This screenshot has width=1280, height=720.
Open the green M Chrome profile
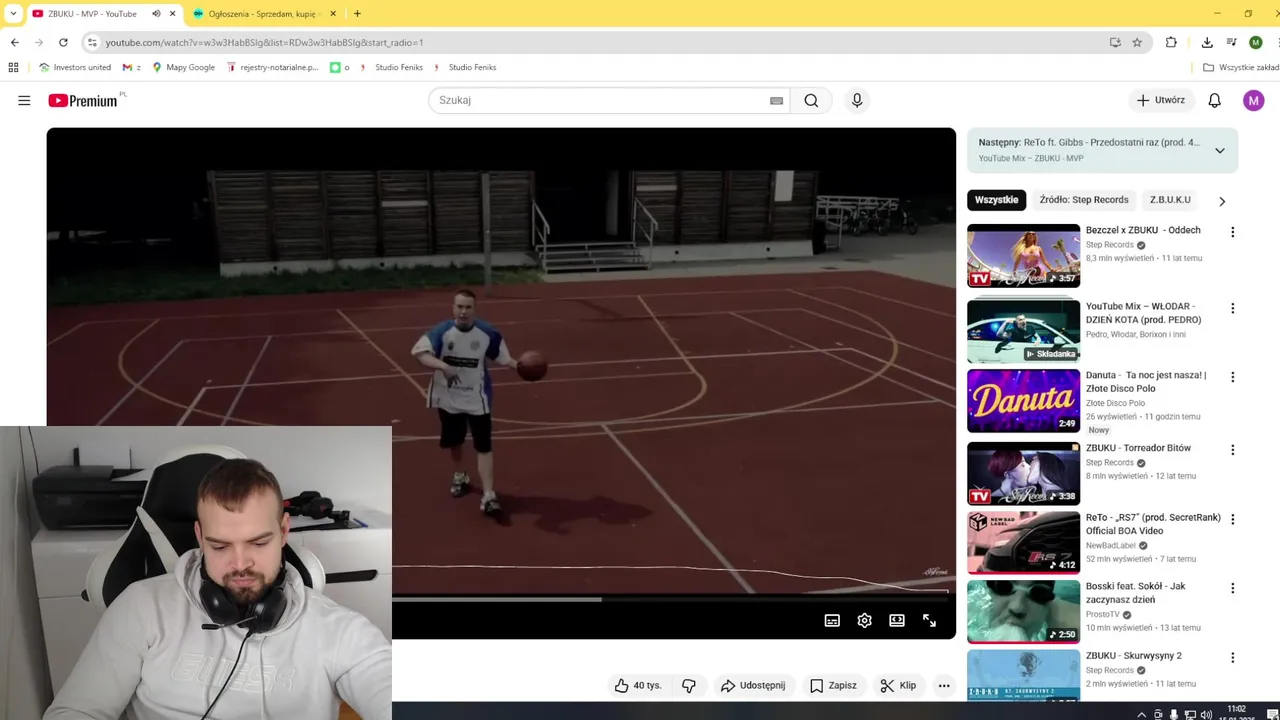click(1256, 42)
